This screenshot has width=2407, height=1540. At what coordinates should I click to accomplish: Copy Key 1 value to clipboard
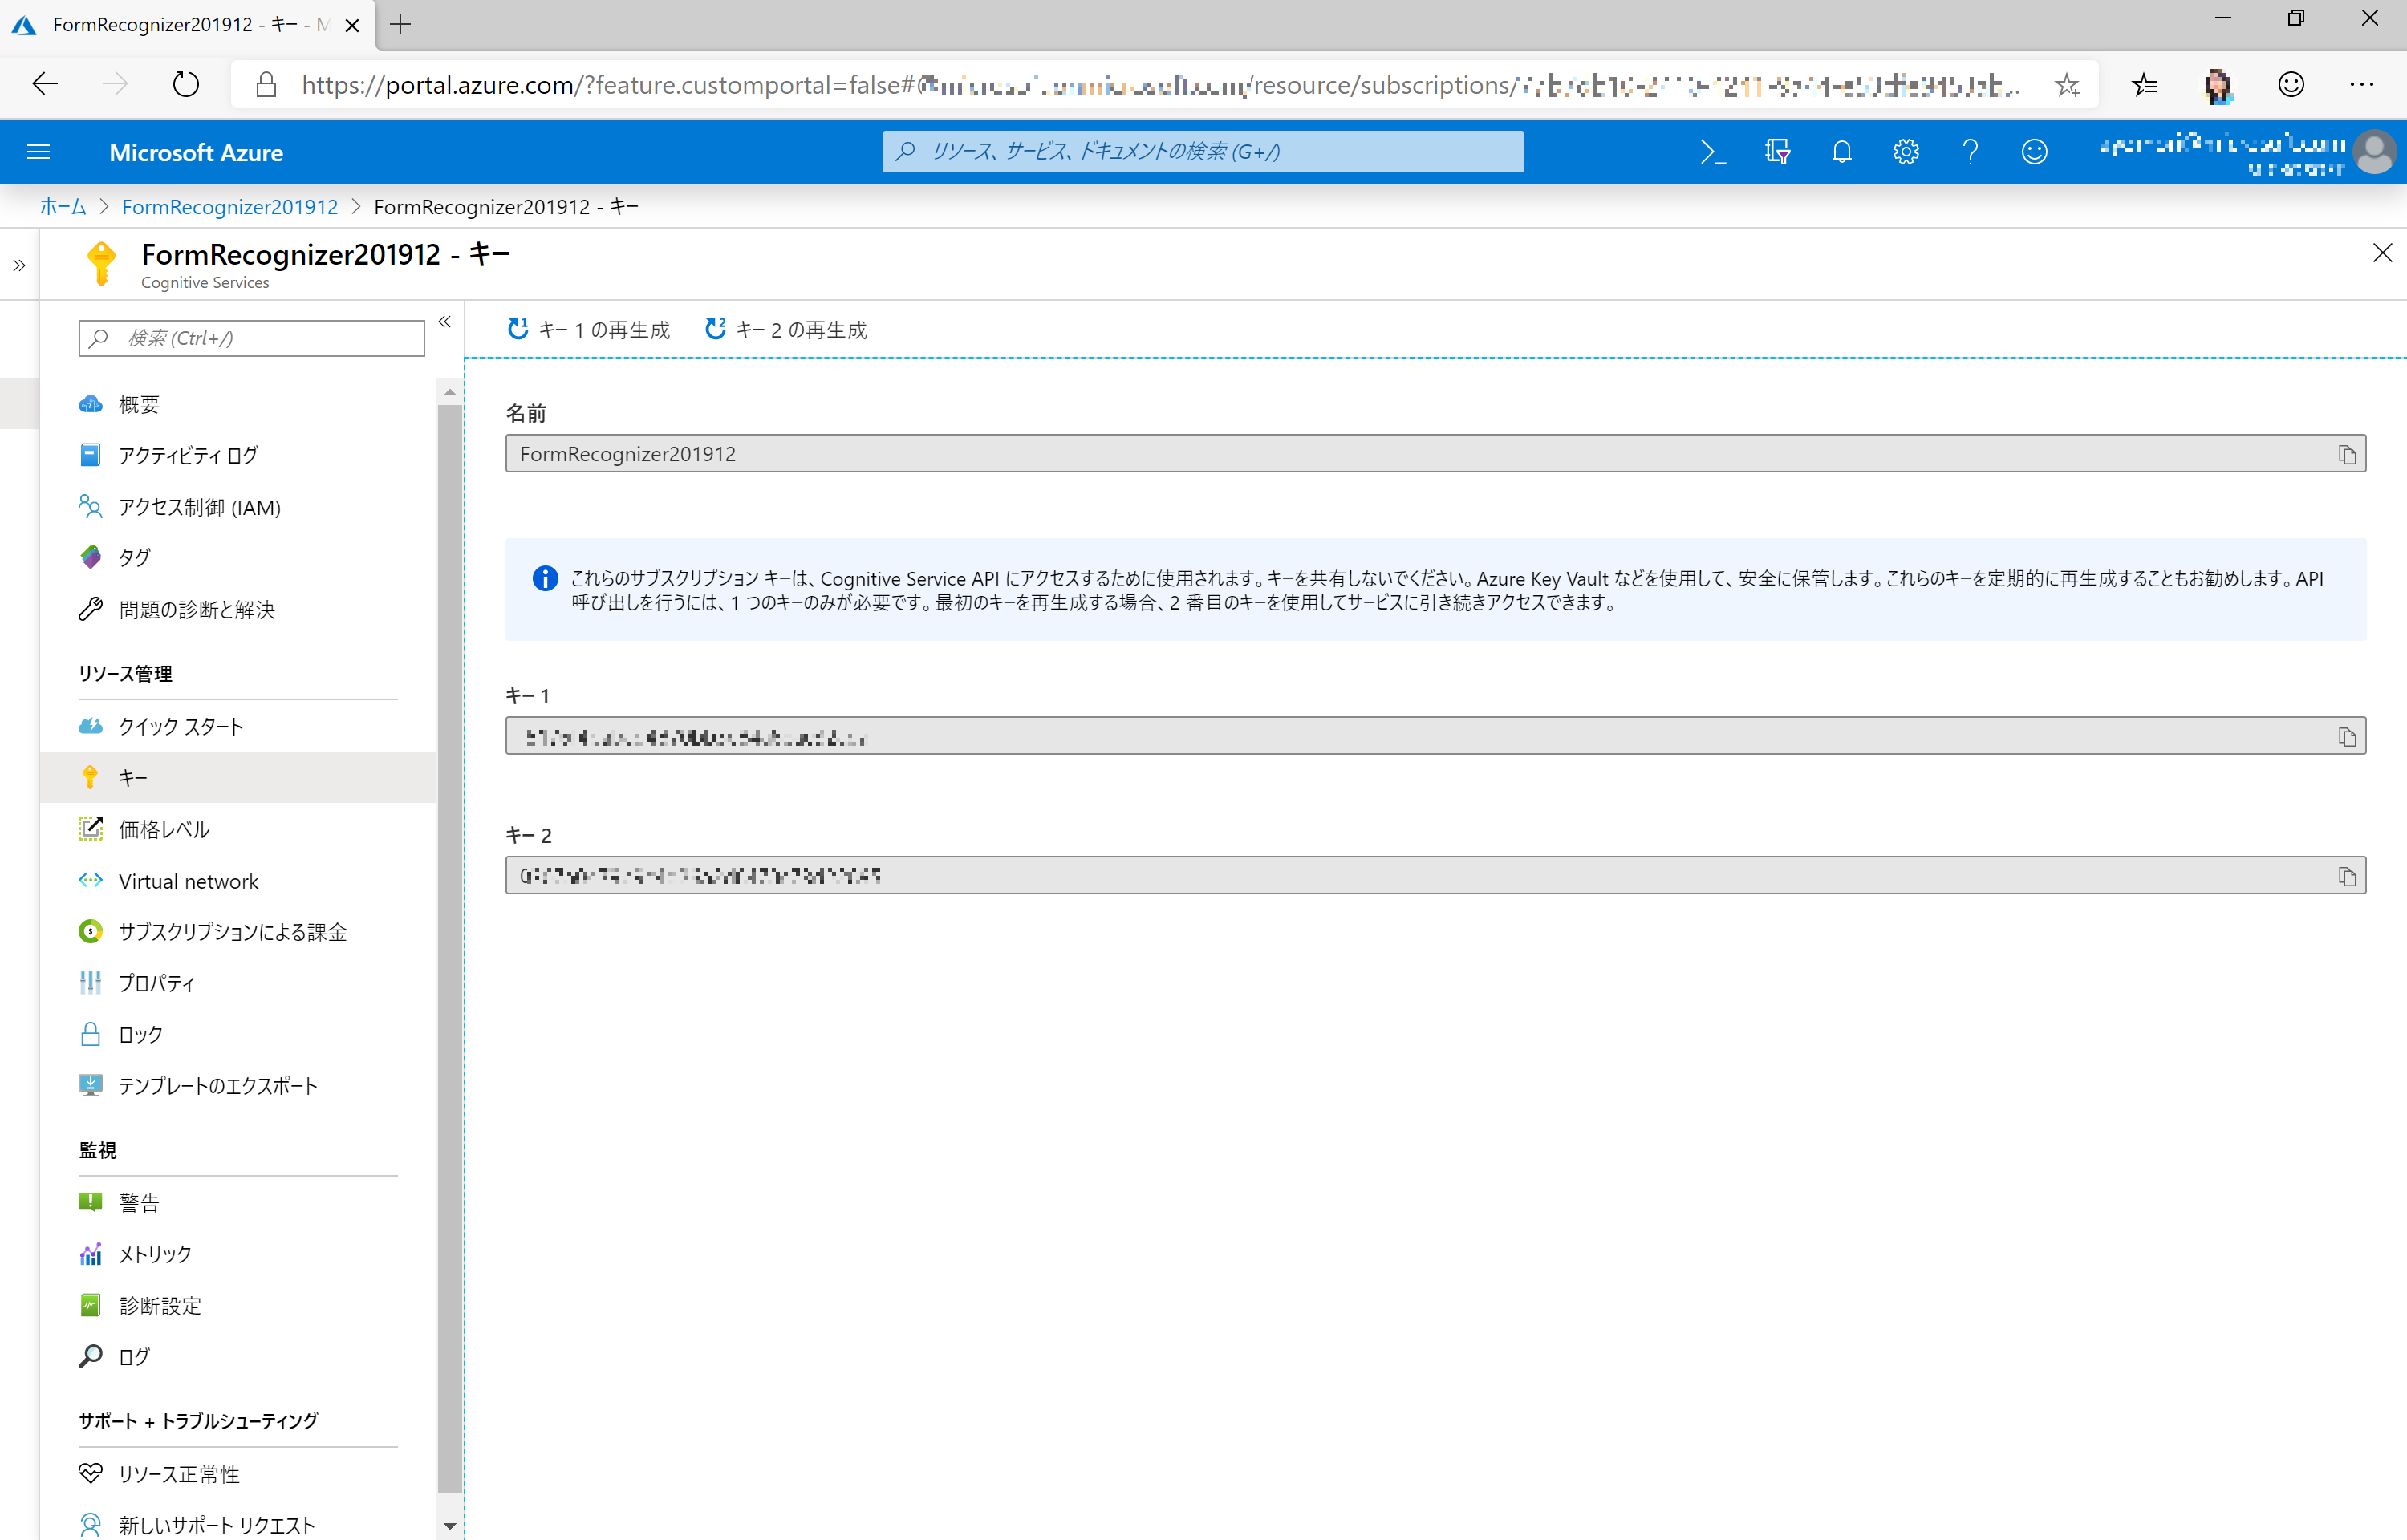(2346, 737)
